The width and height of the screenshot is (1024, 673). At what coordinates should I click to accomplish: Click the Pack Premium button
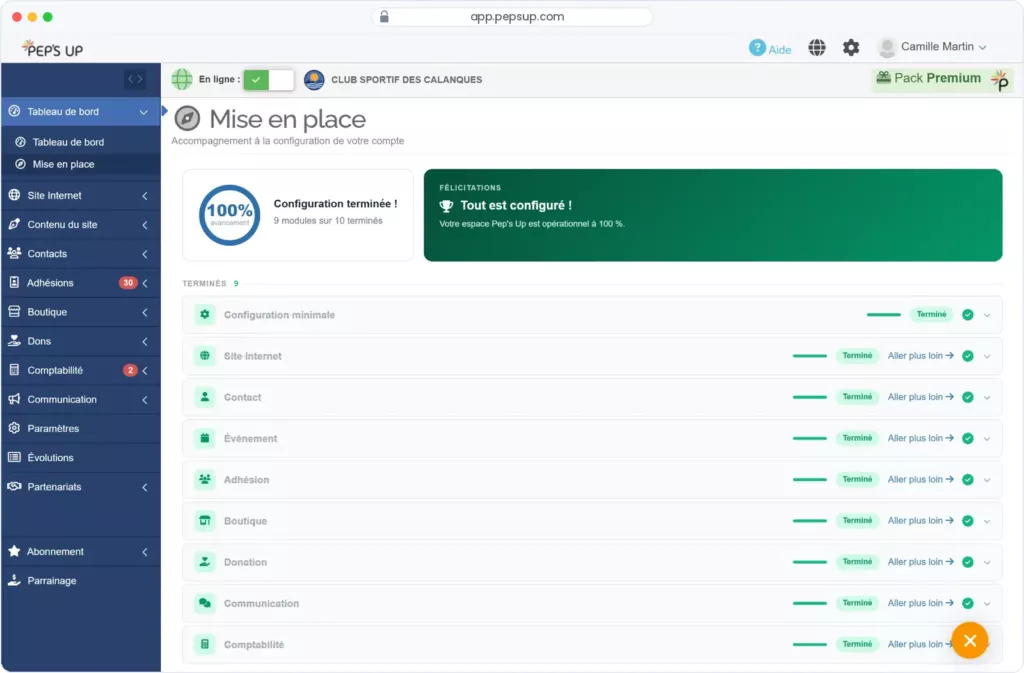pos(942,80)
